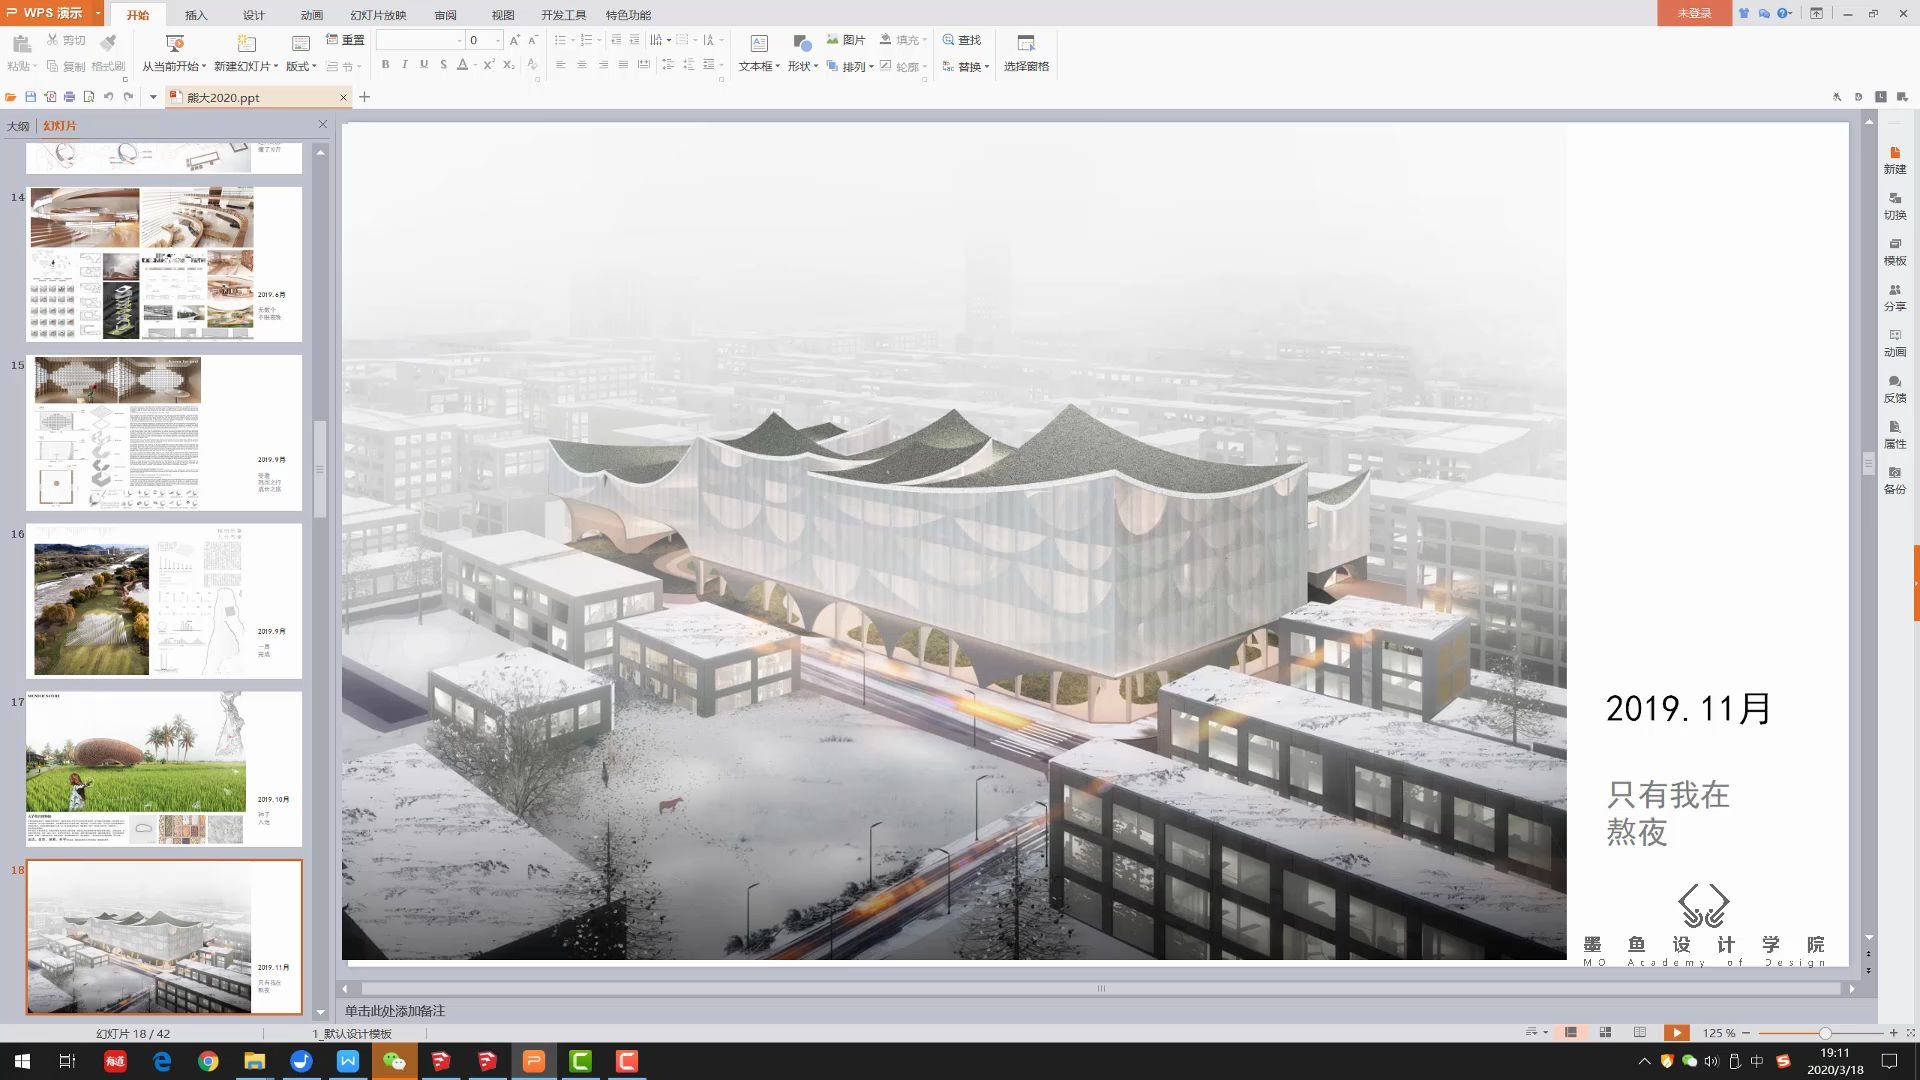This screenshot has width=1920, height=1080.
Task: Select slide 14 thumbnail
Action: [164, 264]
